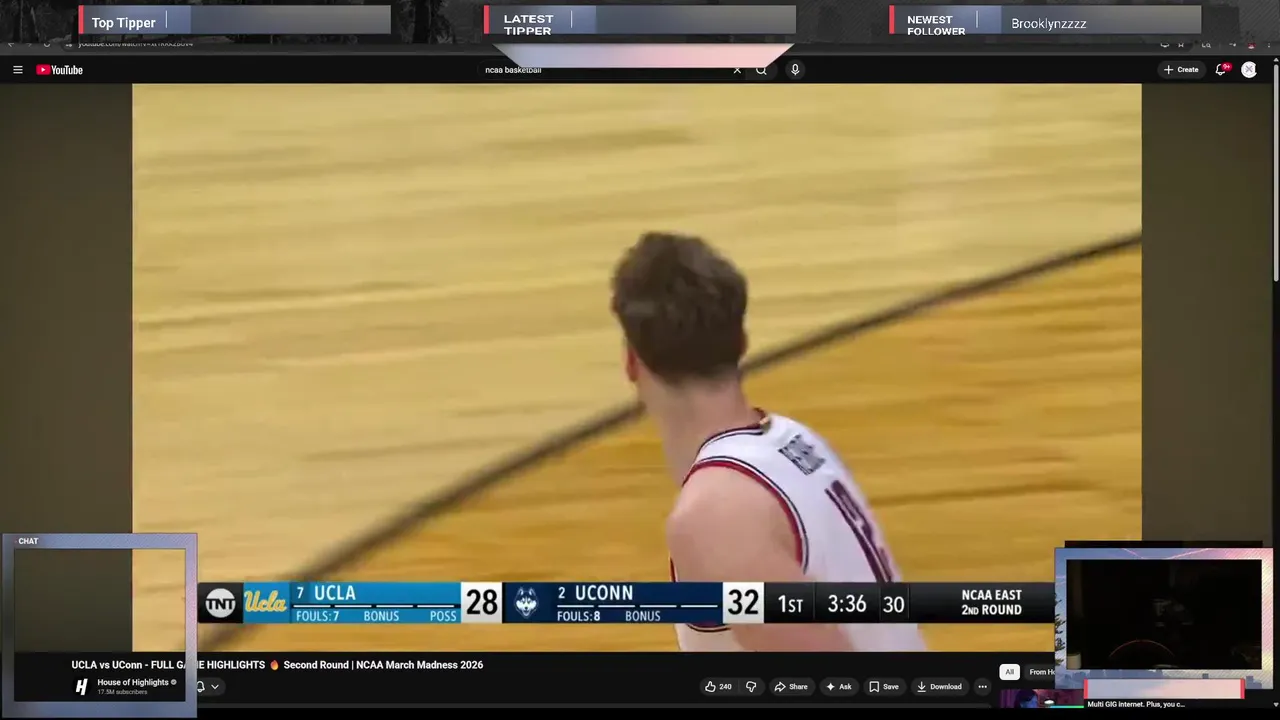Click the video title text
The image size is (1280, 720).
277,665
